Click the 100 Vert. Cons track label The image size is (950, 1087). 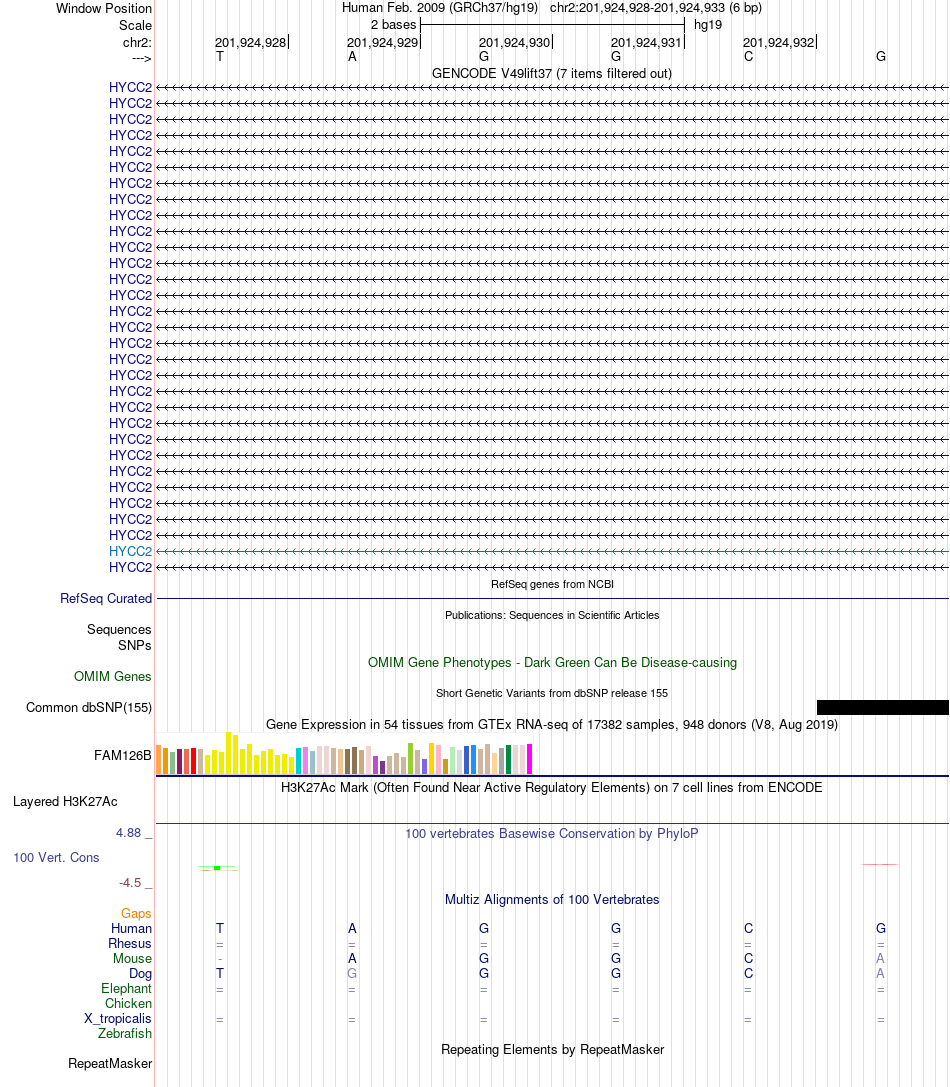(x=56, y=858)
